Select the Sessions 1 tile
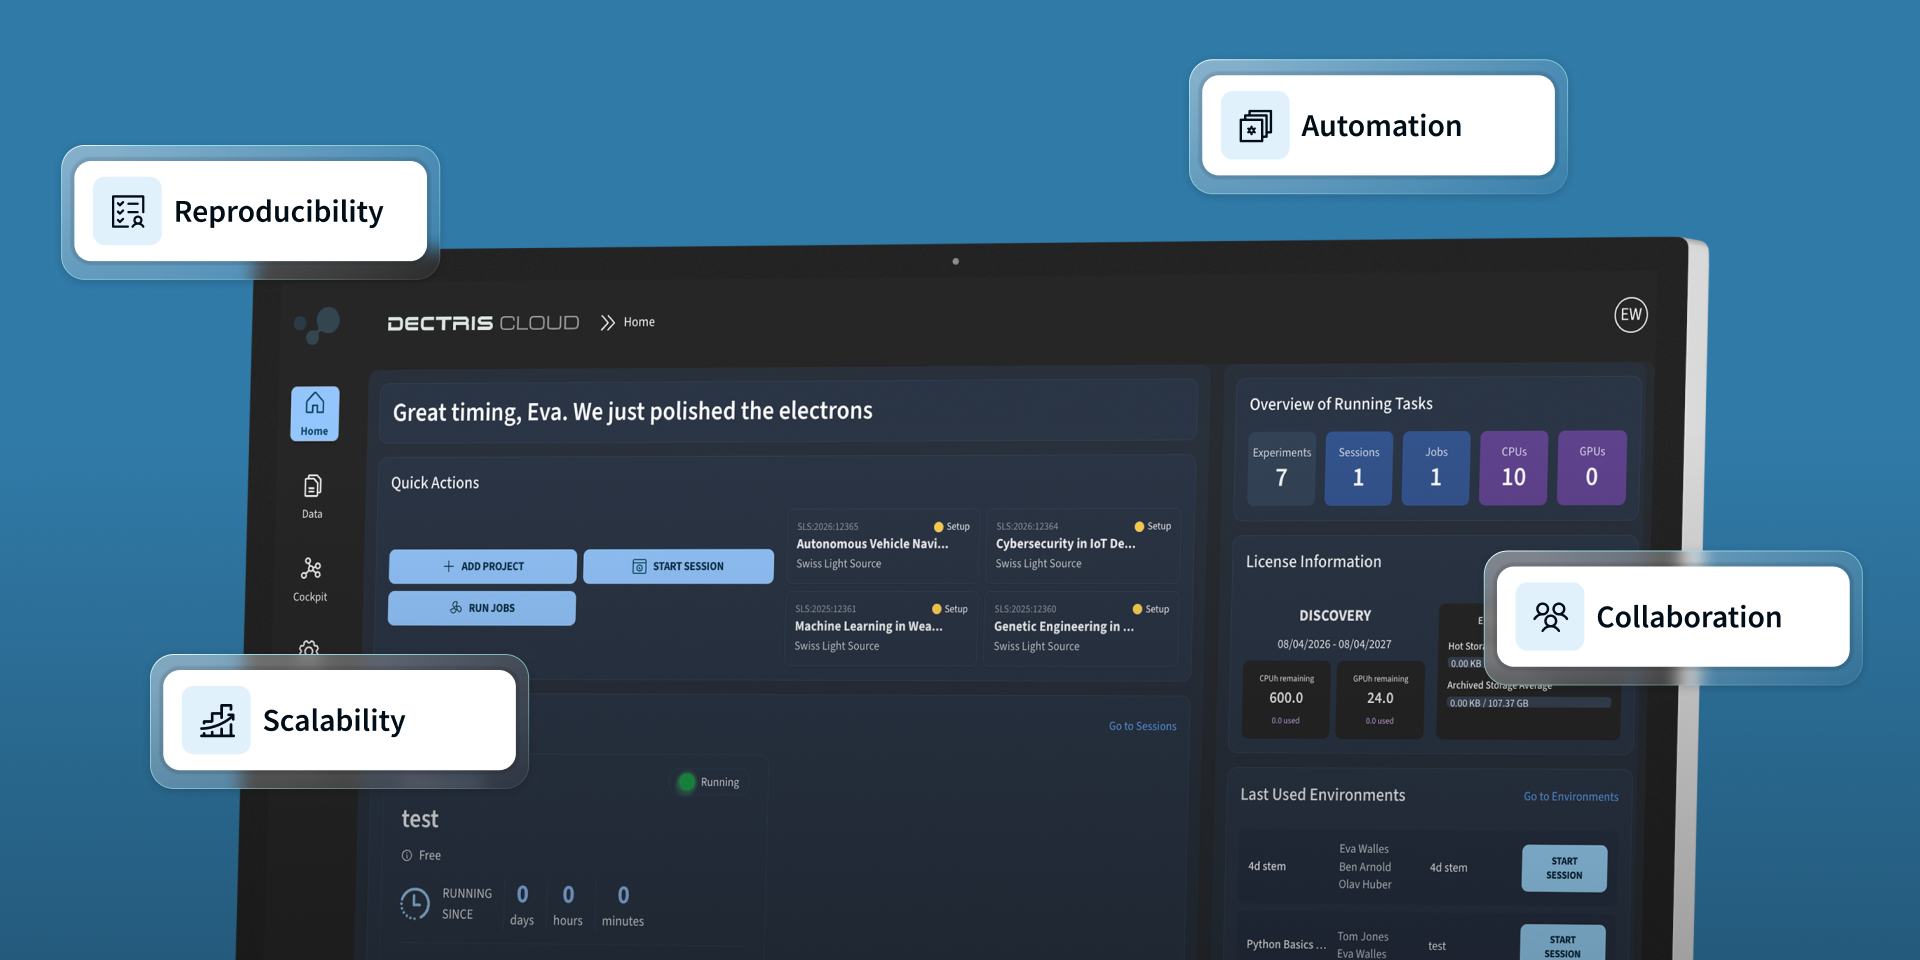1920x960 pixels. click(x=1359, y=468)
